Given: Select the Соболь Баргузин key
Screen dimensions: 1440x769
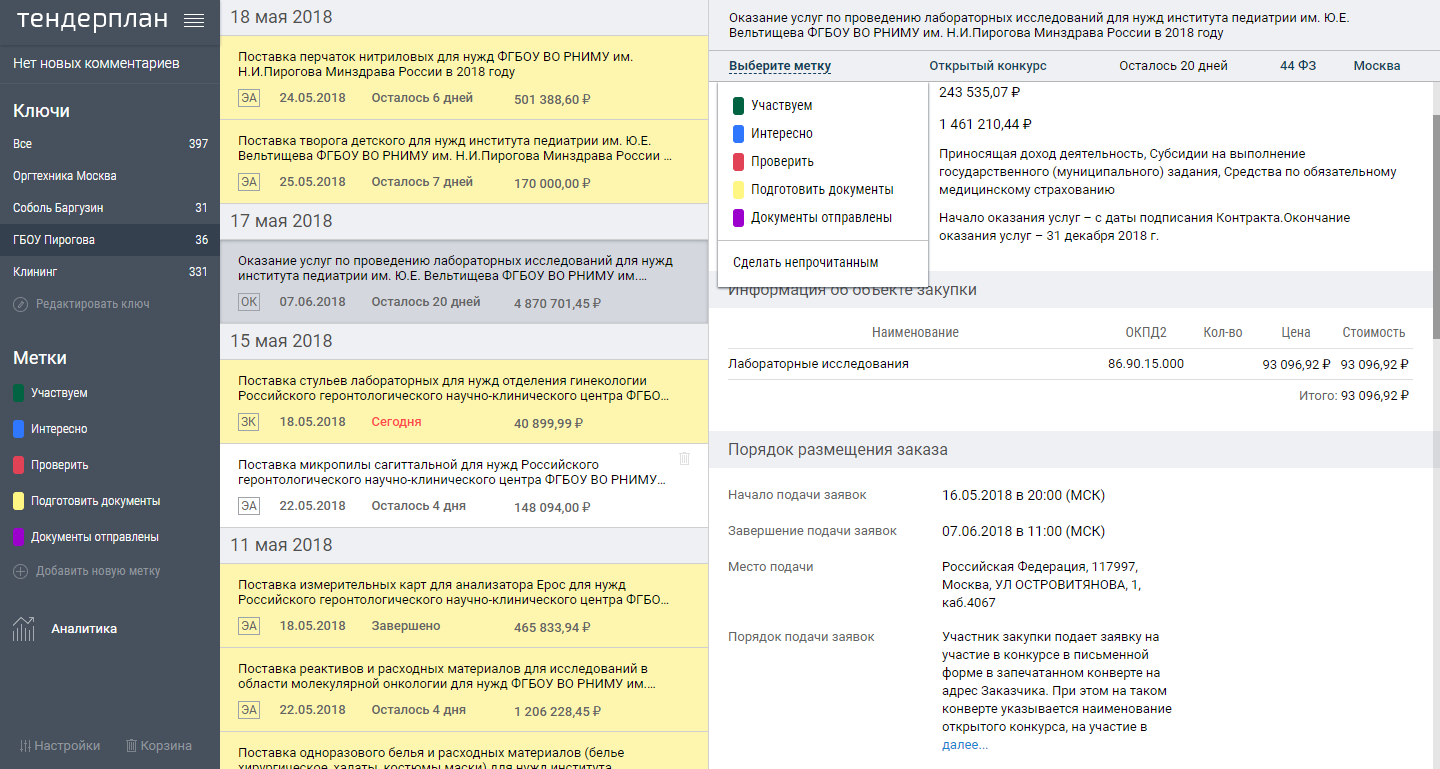Looking at the screenshot, I should tap(110, 208).
